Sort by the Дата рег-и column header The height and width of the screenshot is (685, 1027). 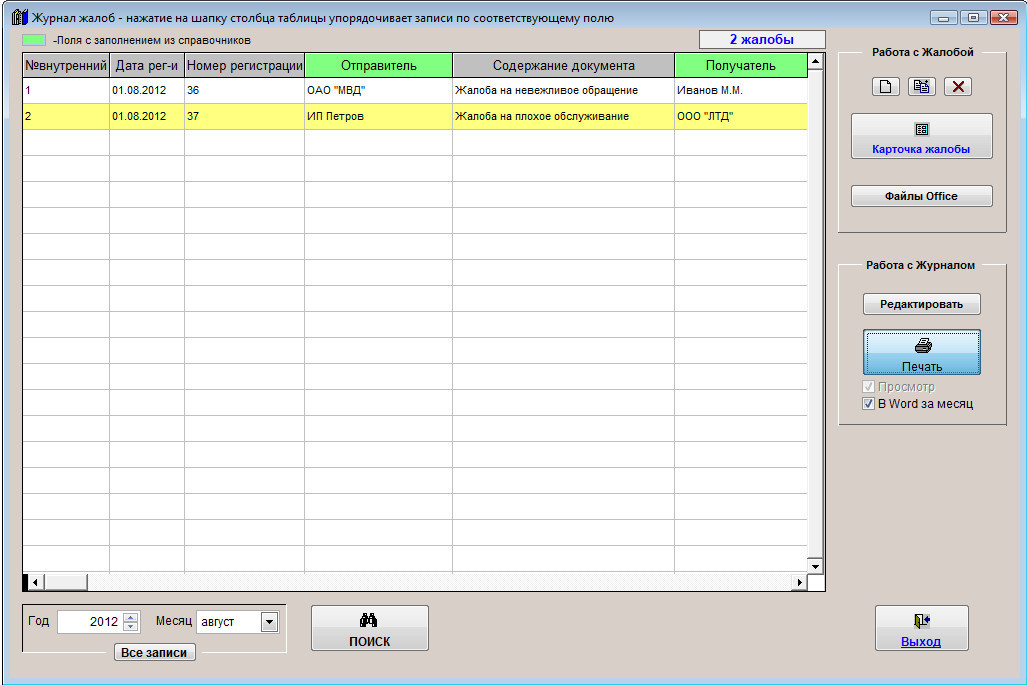(x=147, y=65)
